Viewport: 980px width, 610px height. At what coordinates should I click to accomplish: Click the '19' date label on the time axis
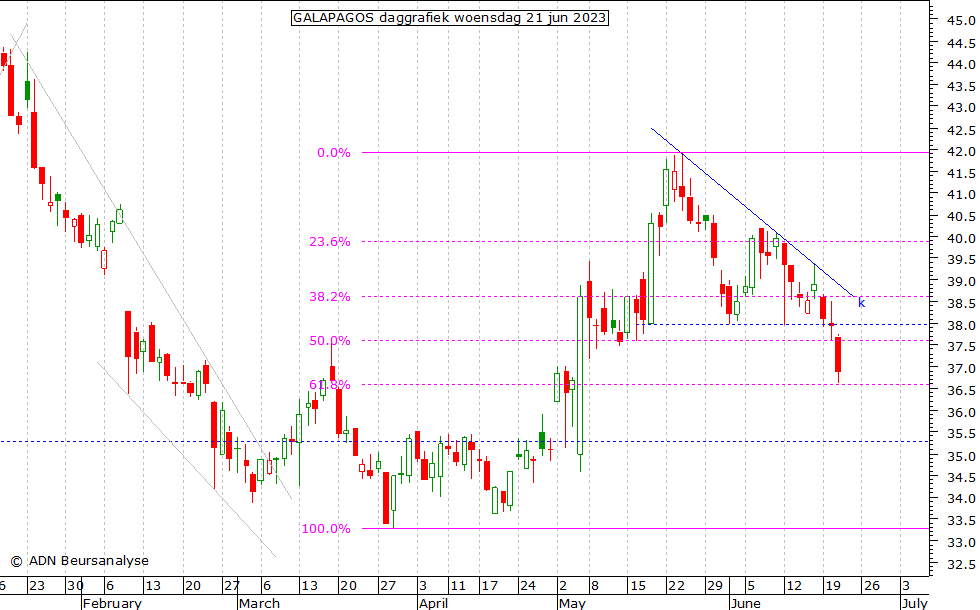pyautogui.click(x=833, y=586)
